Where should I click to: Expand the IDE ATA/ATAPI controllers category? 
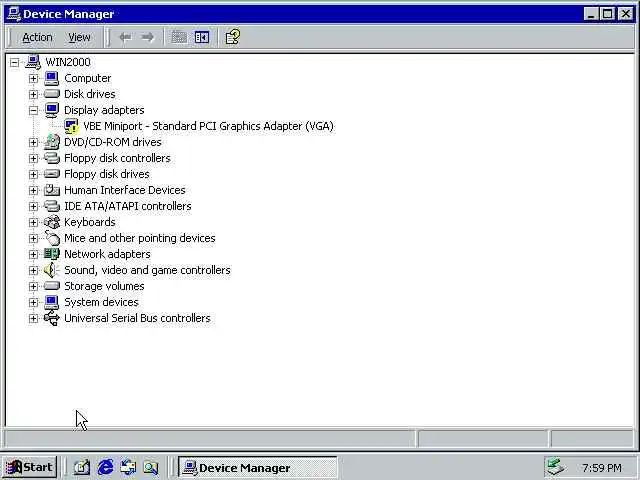[33, 207]
